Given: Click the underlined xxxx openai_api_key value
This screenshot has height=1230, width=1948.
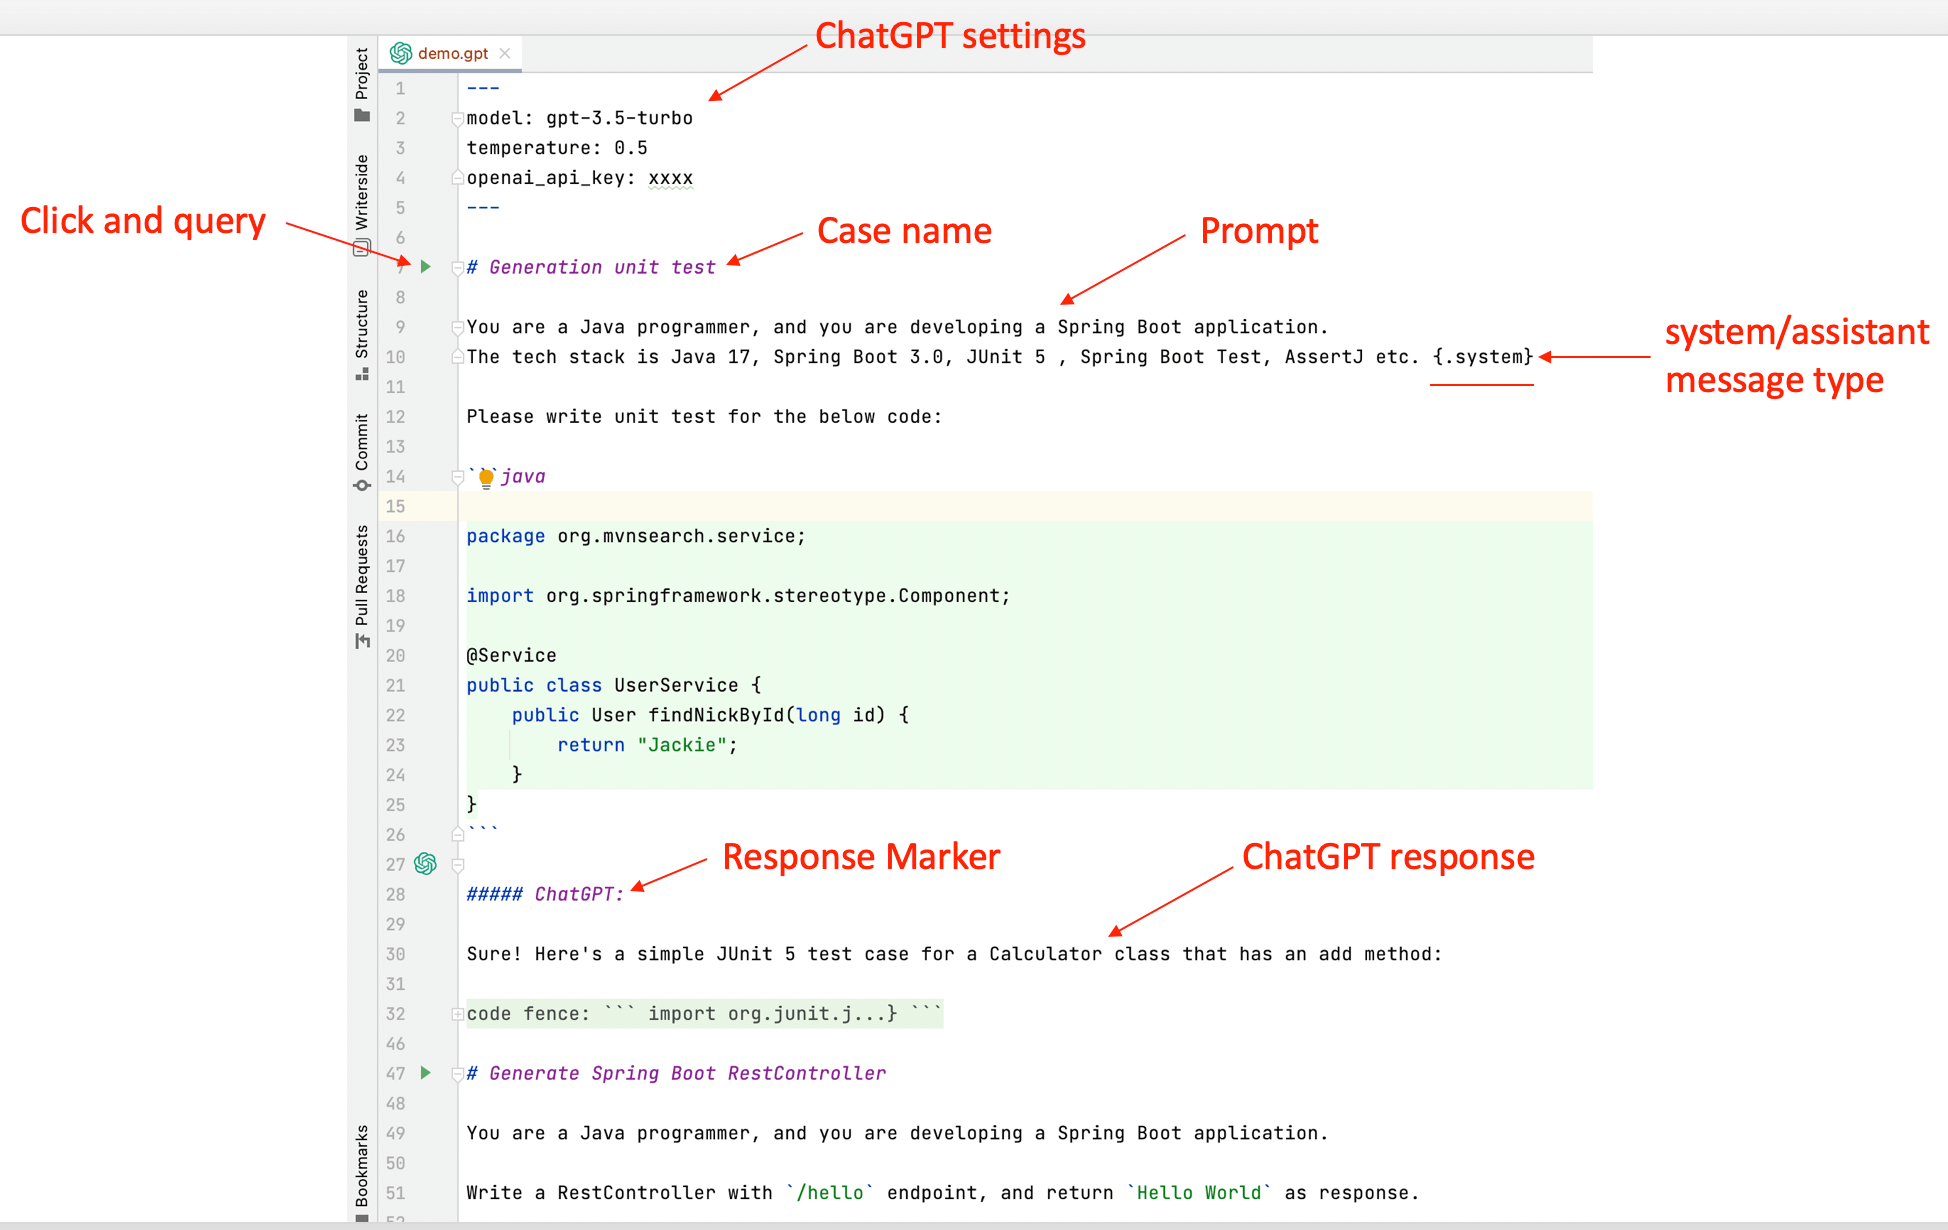Looking at the screenshot, I should (671, 177).
